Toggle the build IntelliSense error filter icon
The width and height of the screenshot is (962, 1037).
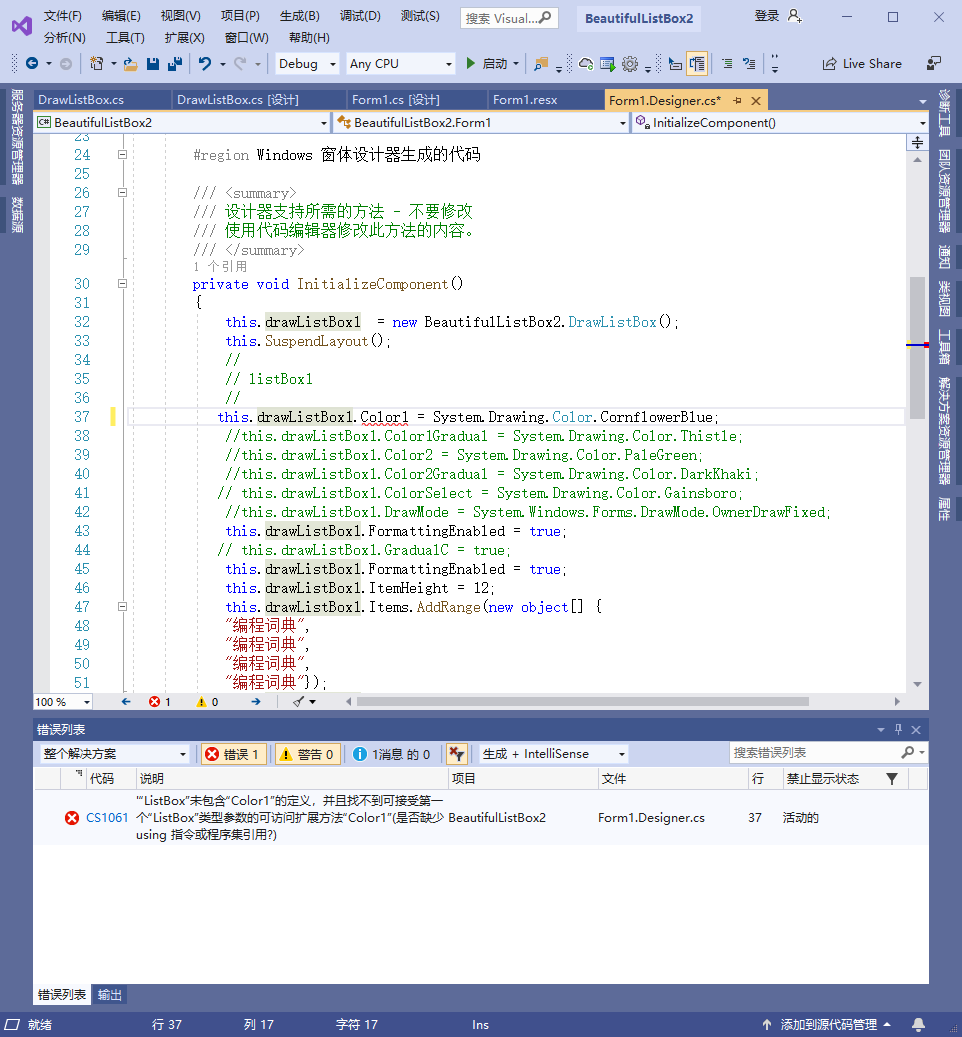pyautogui.click(x=457, y=754)
